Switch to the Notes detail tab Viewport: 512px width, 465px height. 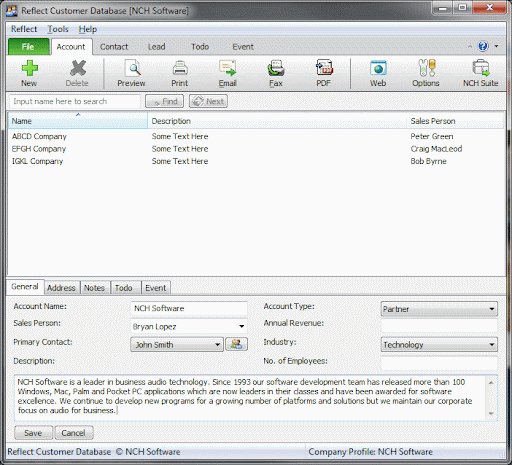click(x=94, y=288)
